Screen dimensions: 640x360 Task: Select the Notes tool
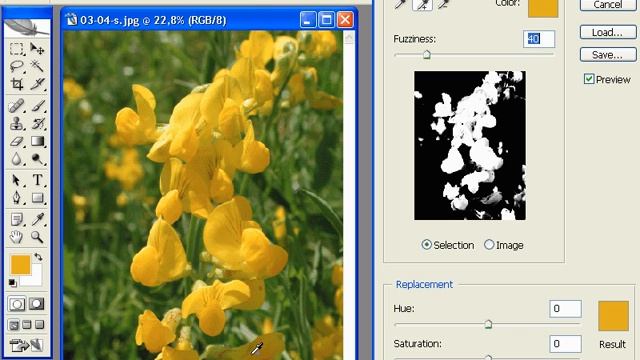pyautogui.click(x=16, y=219)
